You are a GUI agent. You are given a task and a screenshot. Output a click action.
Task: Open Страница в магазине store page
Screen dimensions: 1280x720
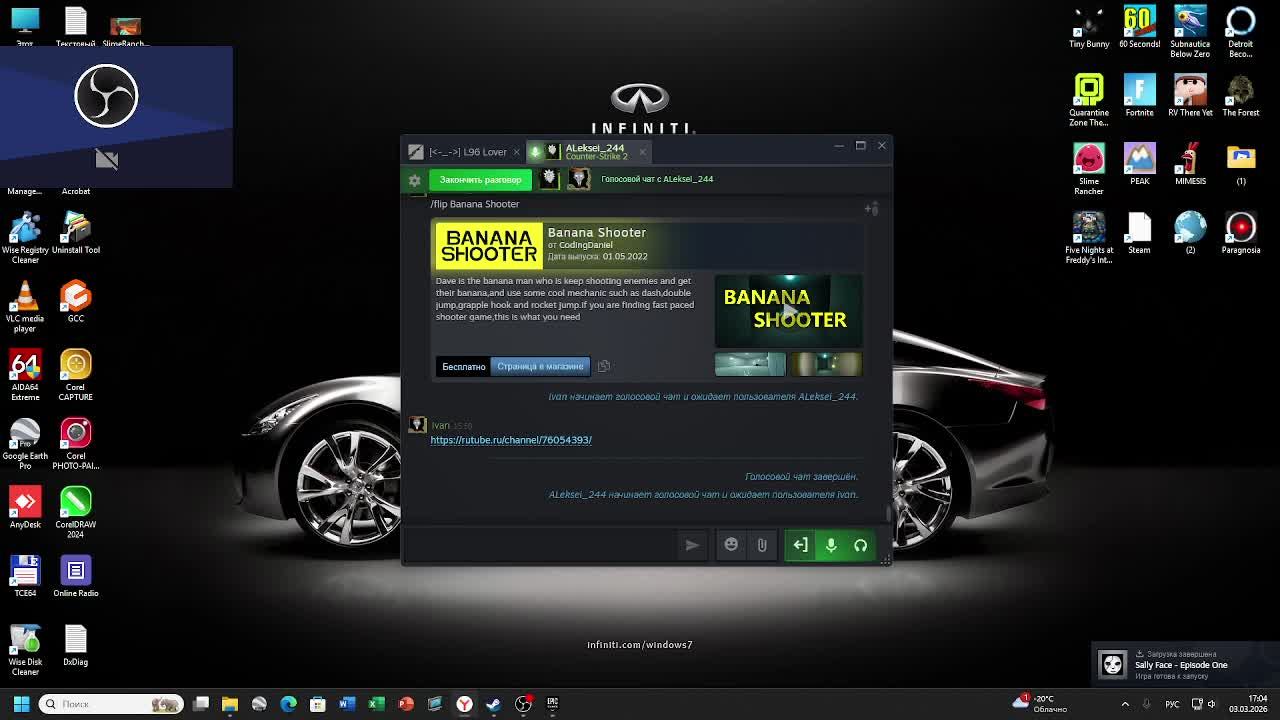540,366
